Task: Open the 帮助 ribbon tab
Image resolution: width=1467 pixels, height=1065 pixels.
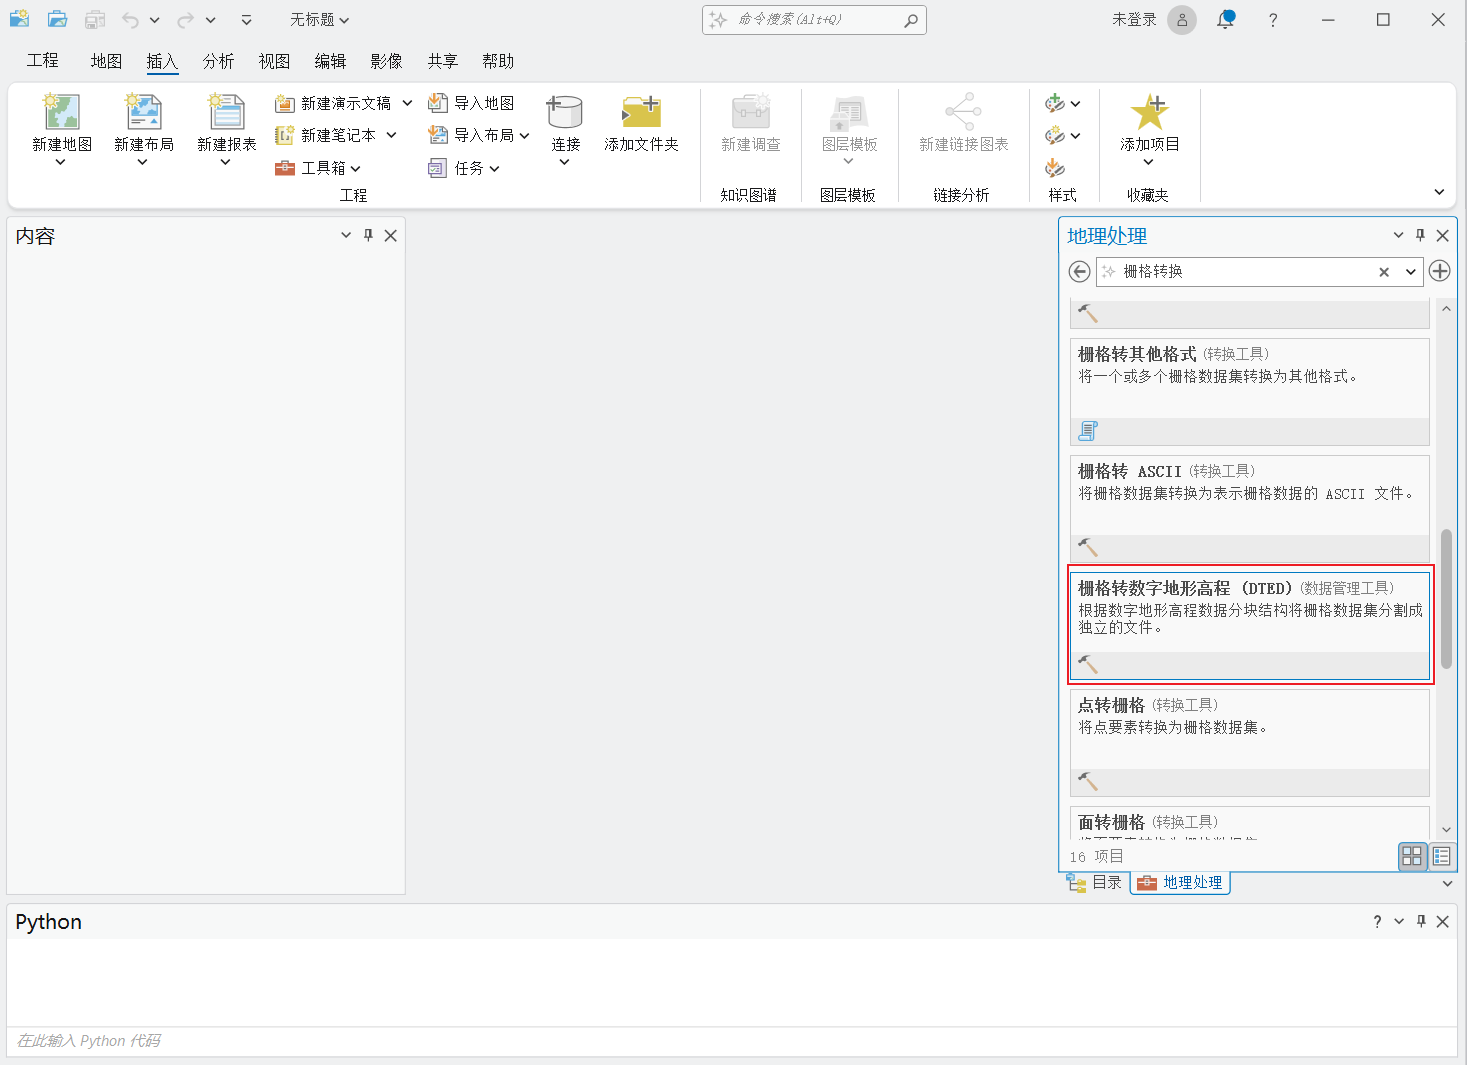Action: click(x=498, y=61)
